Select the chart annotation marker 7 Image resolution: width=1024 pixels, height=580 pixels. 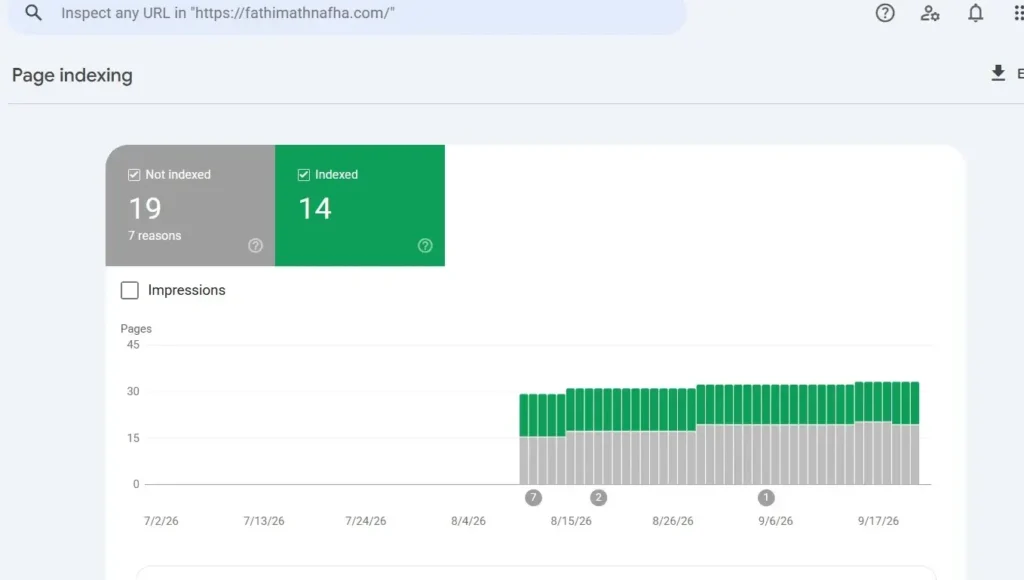(534, 498)
